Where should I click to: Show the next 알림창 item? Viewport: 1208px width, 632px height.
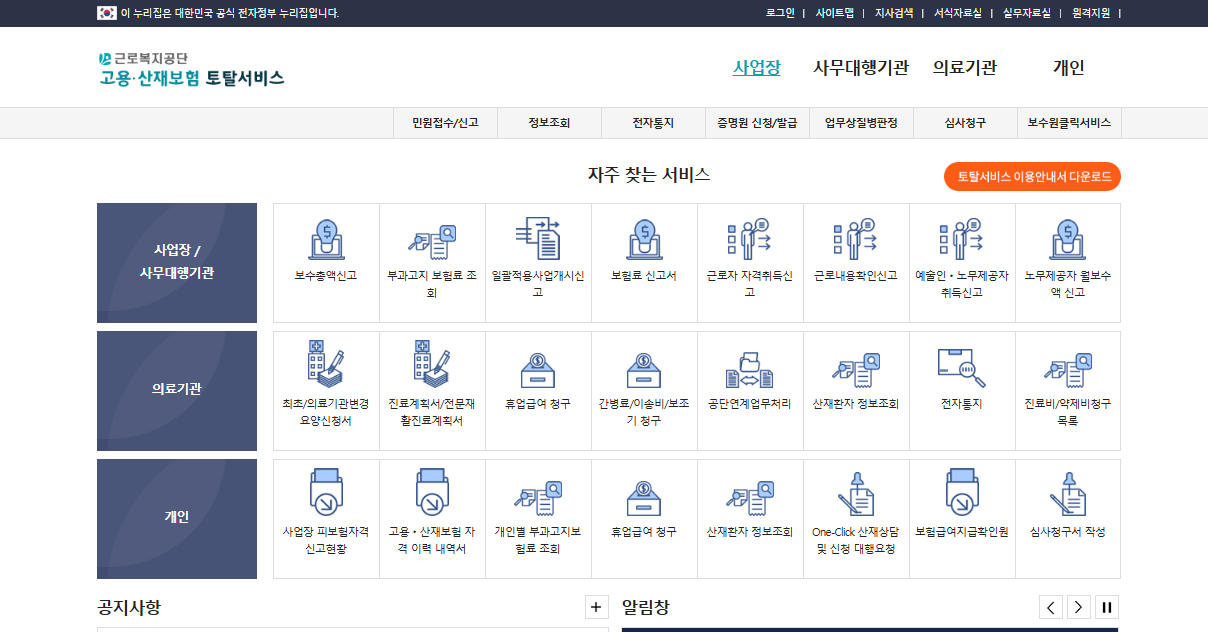click(1078, 606)
